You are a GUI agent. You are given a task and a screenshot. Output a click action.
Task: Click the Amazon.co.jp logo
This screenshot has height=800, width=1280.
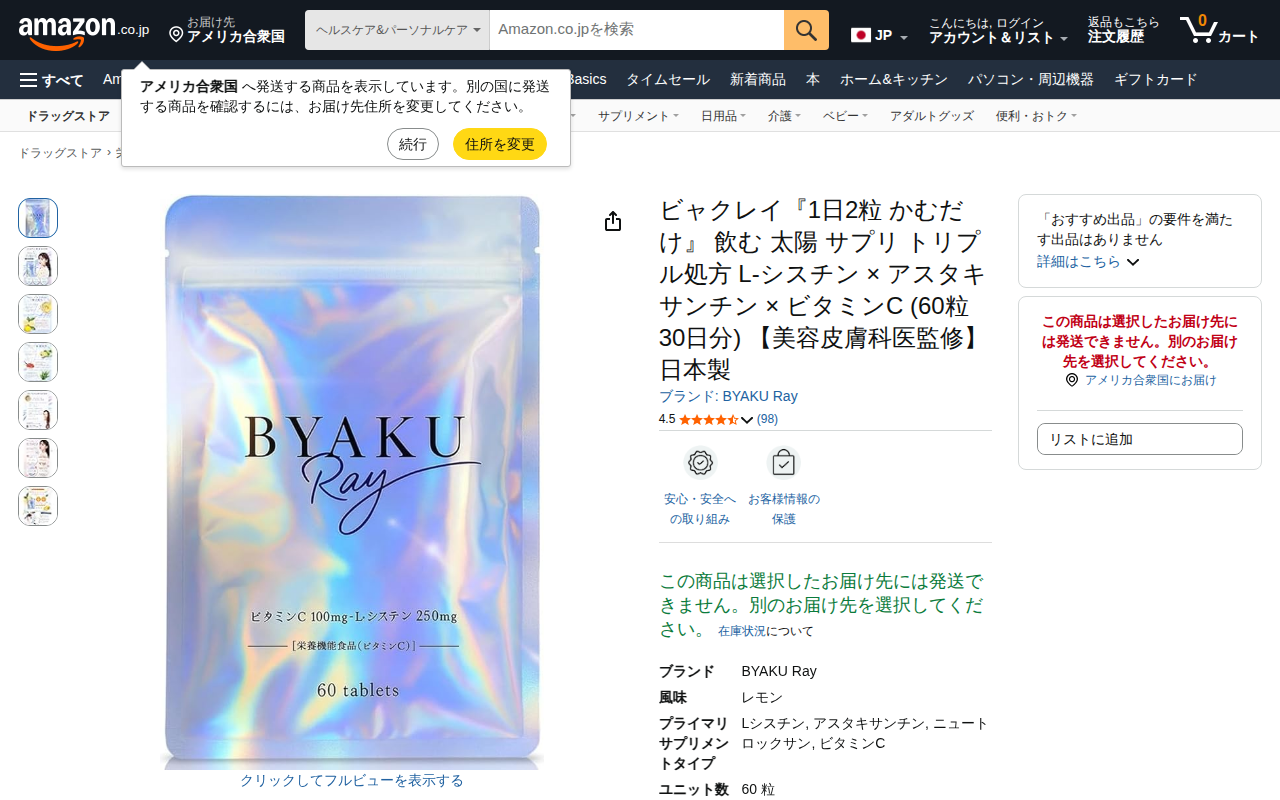tap(84, 31)
